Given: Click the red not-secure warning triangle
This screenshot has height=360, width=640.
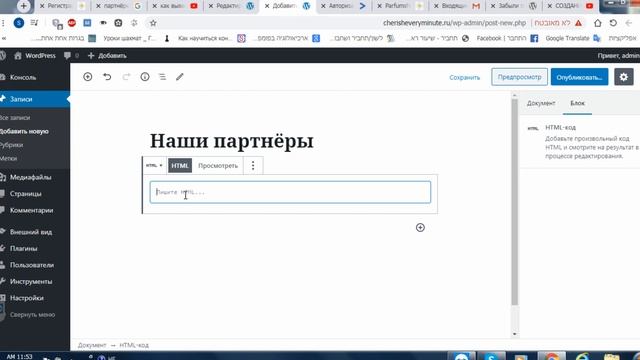Looking at the screenshot, I should tap(578, 23).
